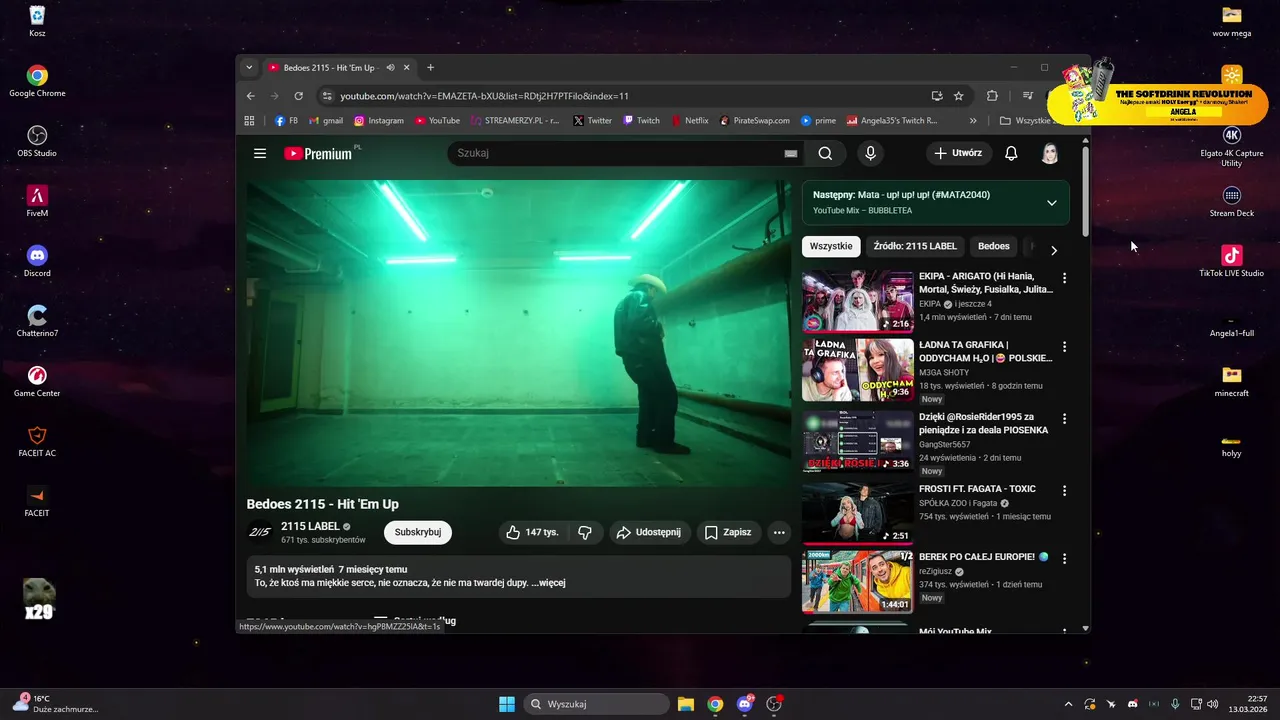Screen dimensions: 1280x720
Task: Open Chrome tab search dropdown arrow
Action: point(249,68)
